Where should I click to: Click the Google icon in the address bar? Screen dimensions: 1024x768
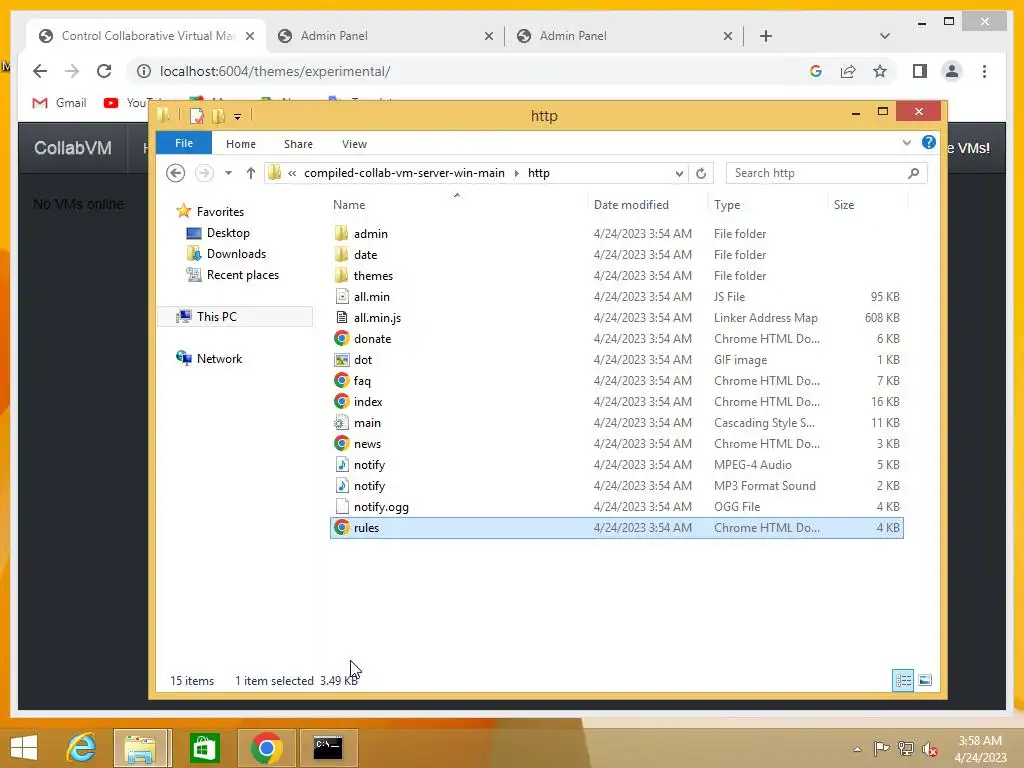point(816,71)
